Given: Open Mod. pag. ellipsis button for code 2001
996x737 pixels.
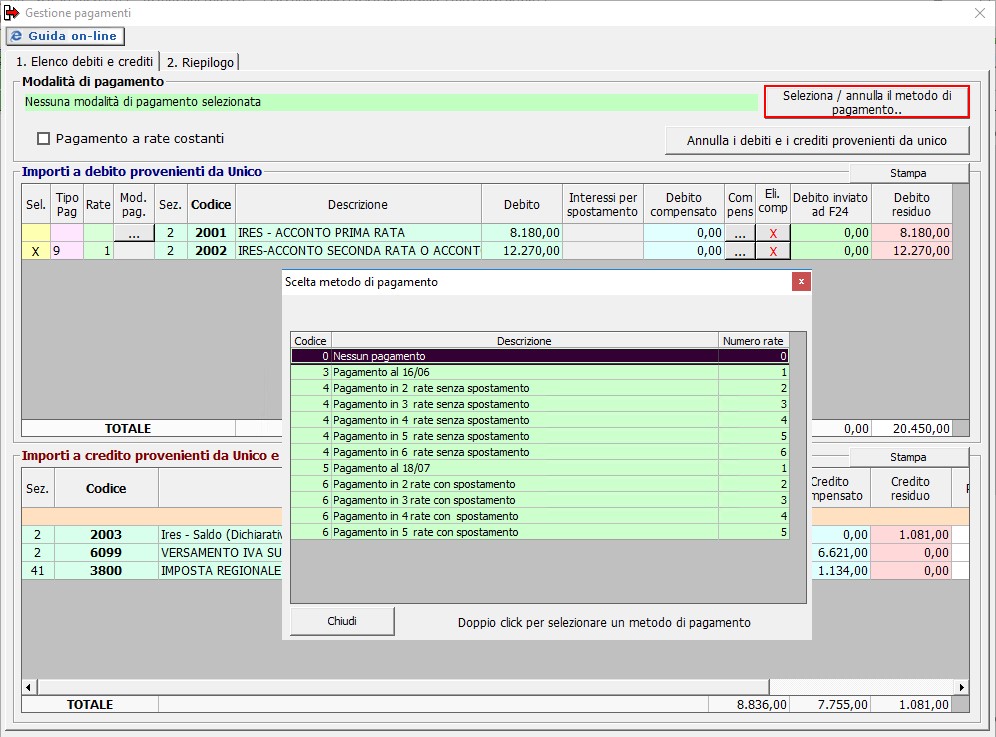Looking at the screenshot, I should coord(133,233).
